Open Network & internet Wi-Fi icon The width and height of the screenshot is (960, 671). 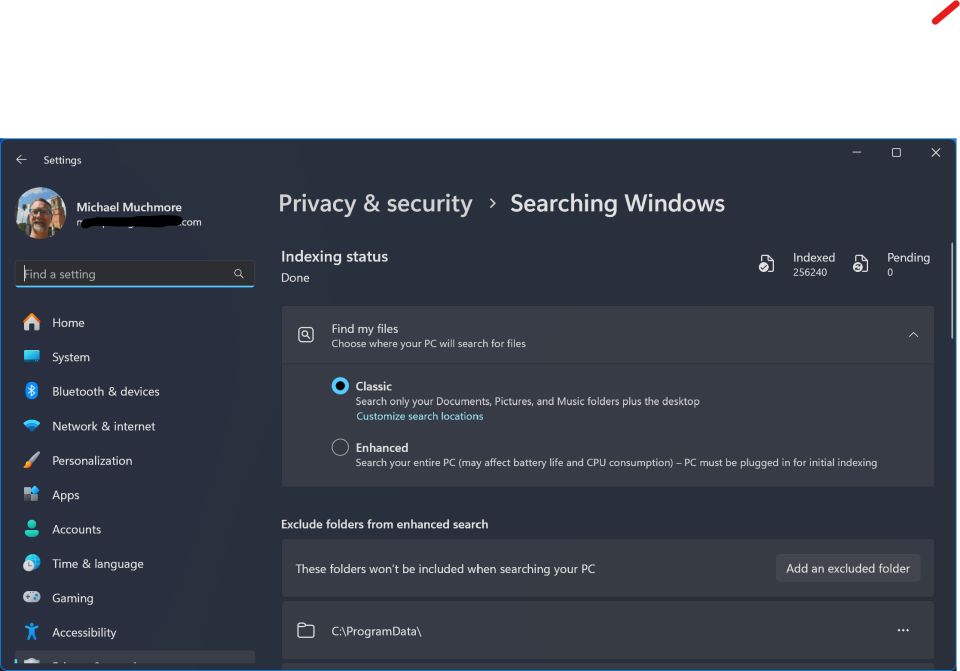pyautogui.click(x=32, y=426)
